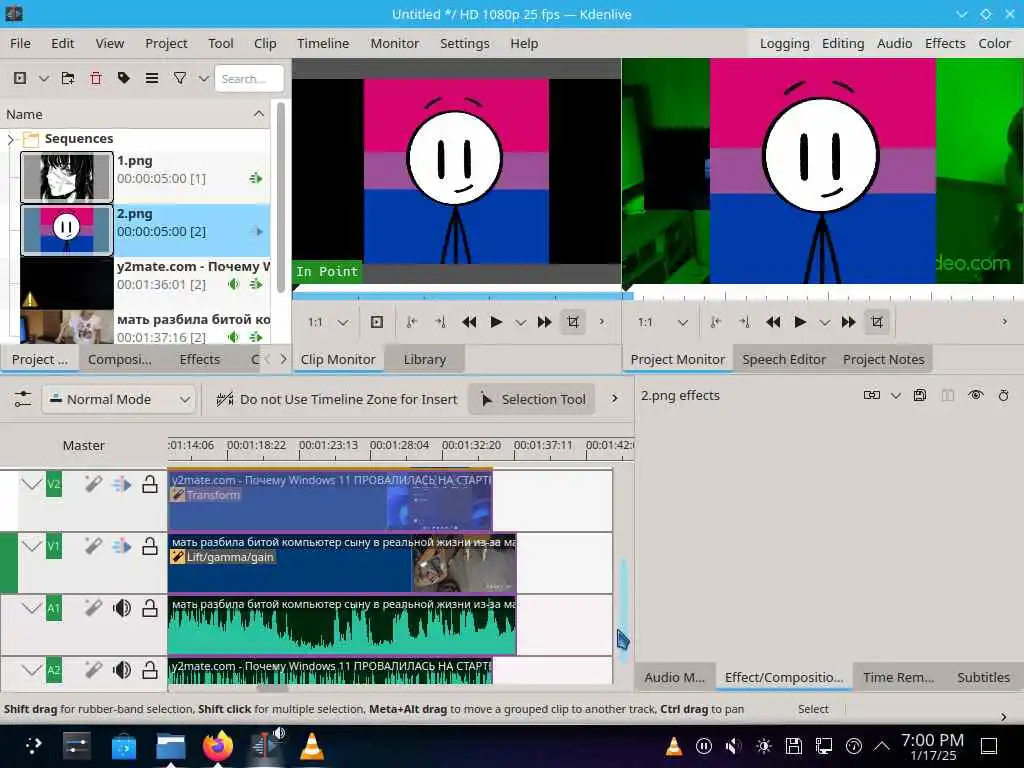Viewport: 1024px width, 768px height.
Task: Open Clip Monitor play options dropdown arrow
Action: 520,323
